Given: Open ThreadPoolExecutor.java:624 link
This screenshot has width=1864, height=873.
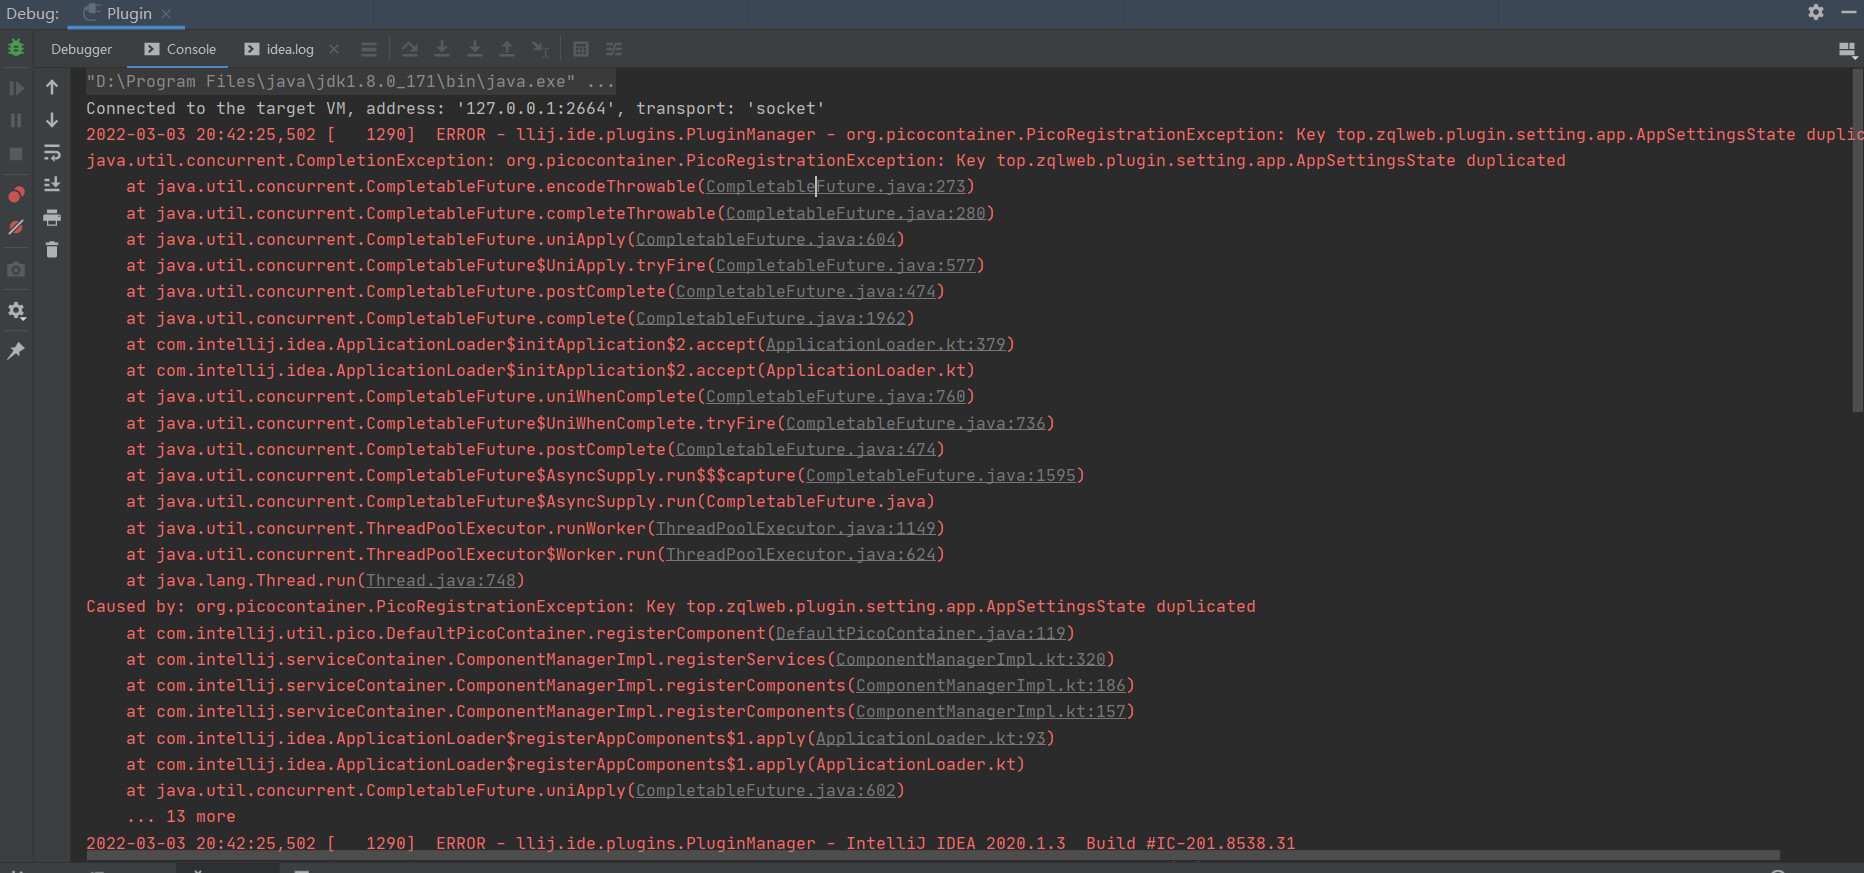Looking at the screenshot, I should click(x=801, y=554).
